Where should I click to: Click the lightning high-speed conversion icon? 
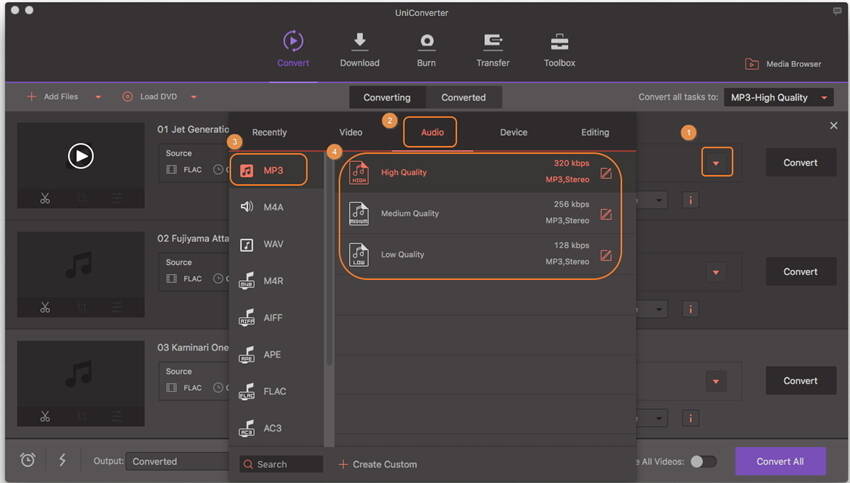point(62,460)
